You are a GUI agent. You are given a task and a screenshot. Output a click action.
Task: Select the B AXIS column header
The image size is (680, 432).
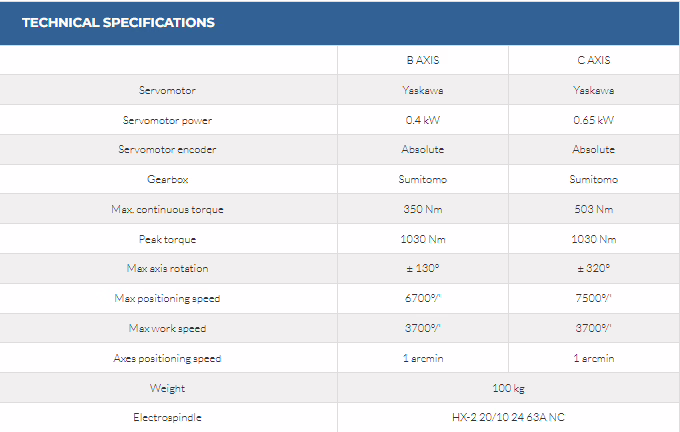coord(423,60)
